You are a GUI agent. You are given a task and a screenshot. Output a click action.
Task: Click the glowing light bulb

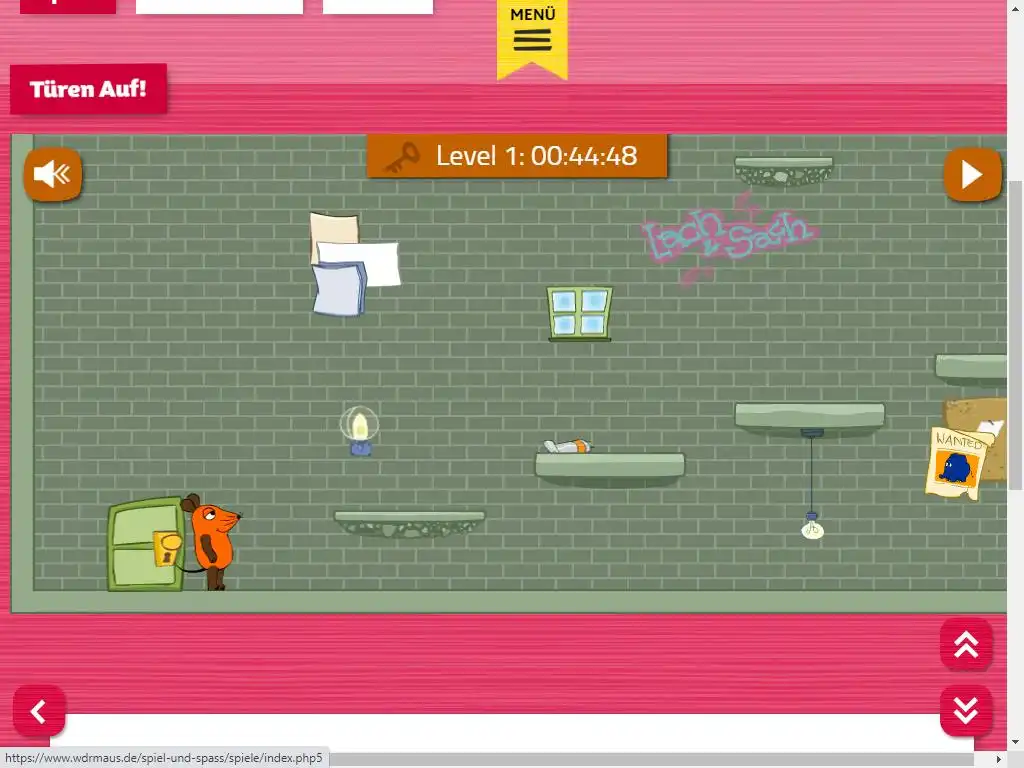pyautogui.click(x=359, y=430)
